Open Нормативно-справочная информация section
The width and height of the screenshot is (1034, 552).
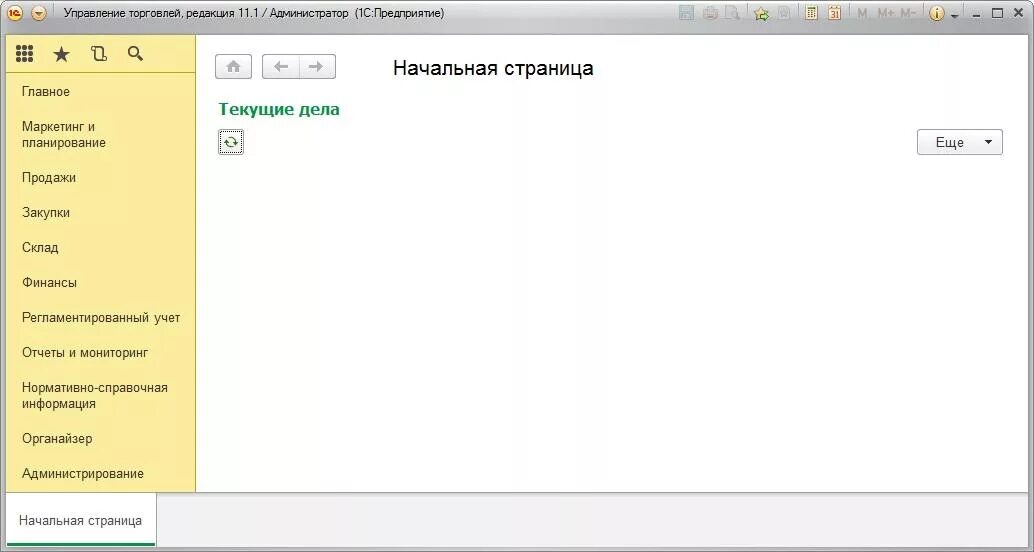(94, 396)
